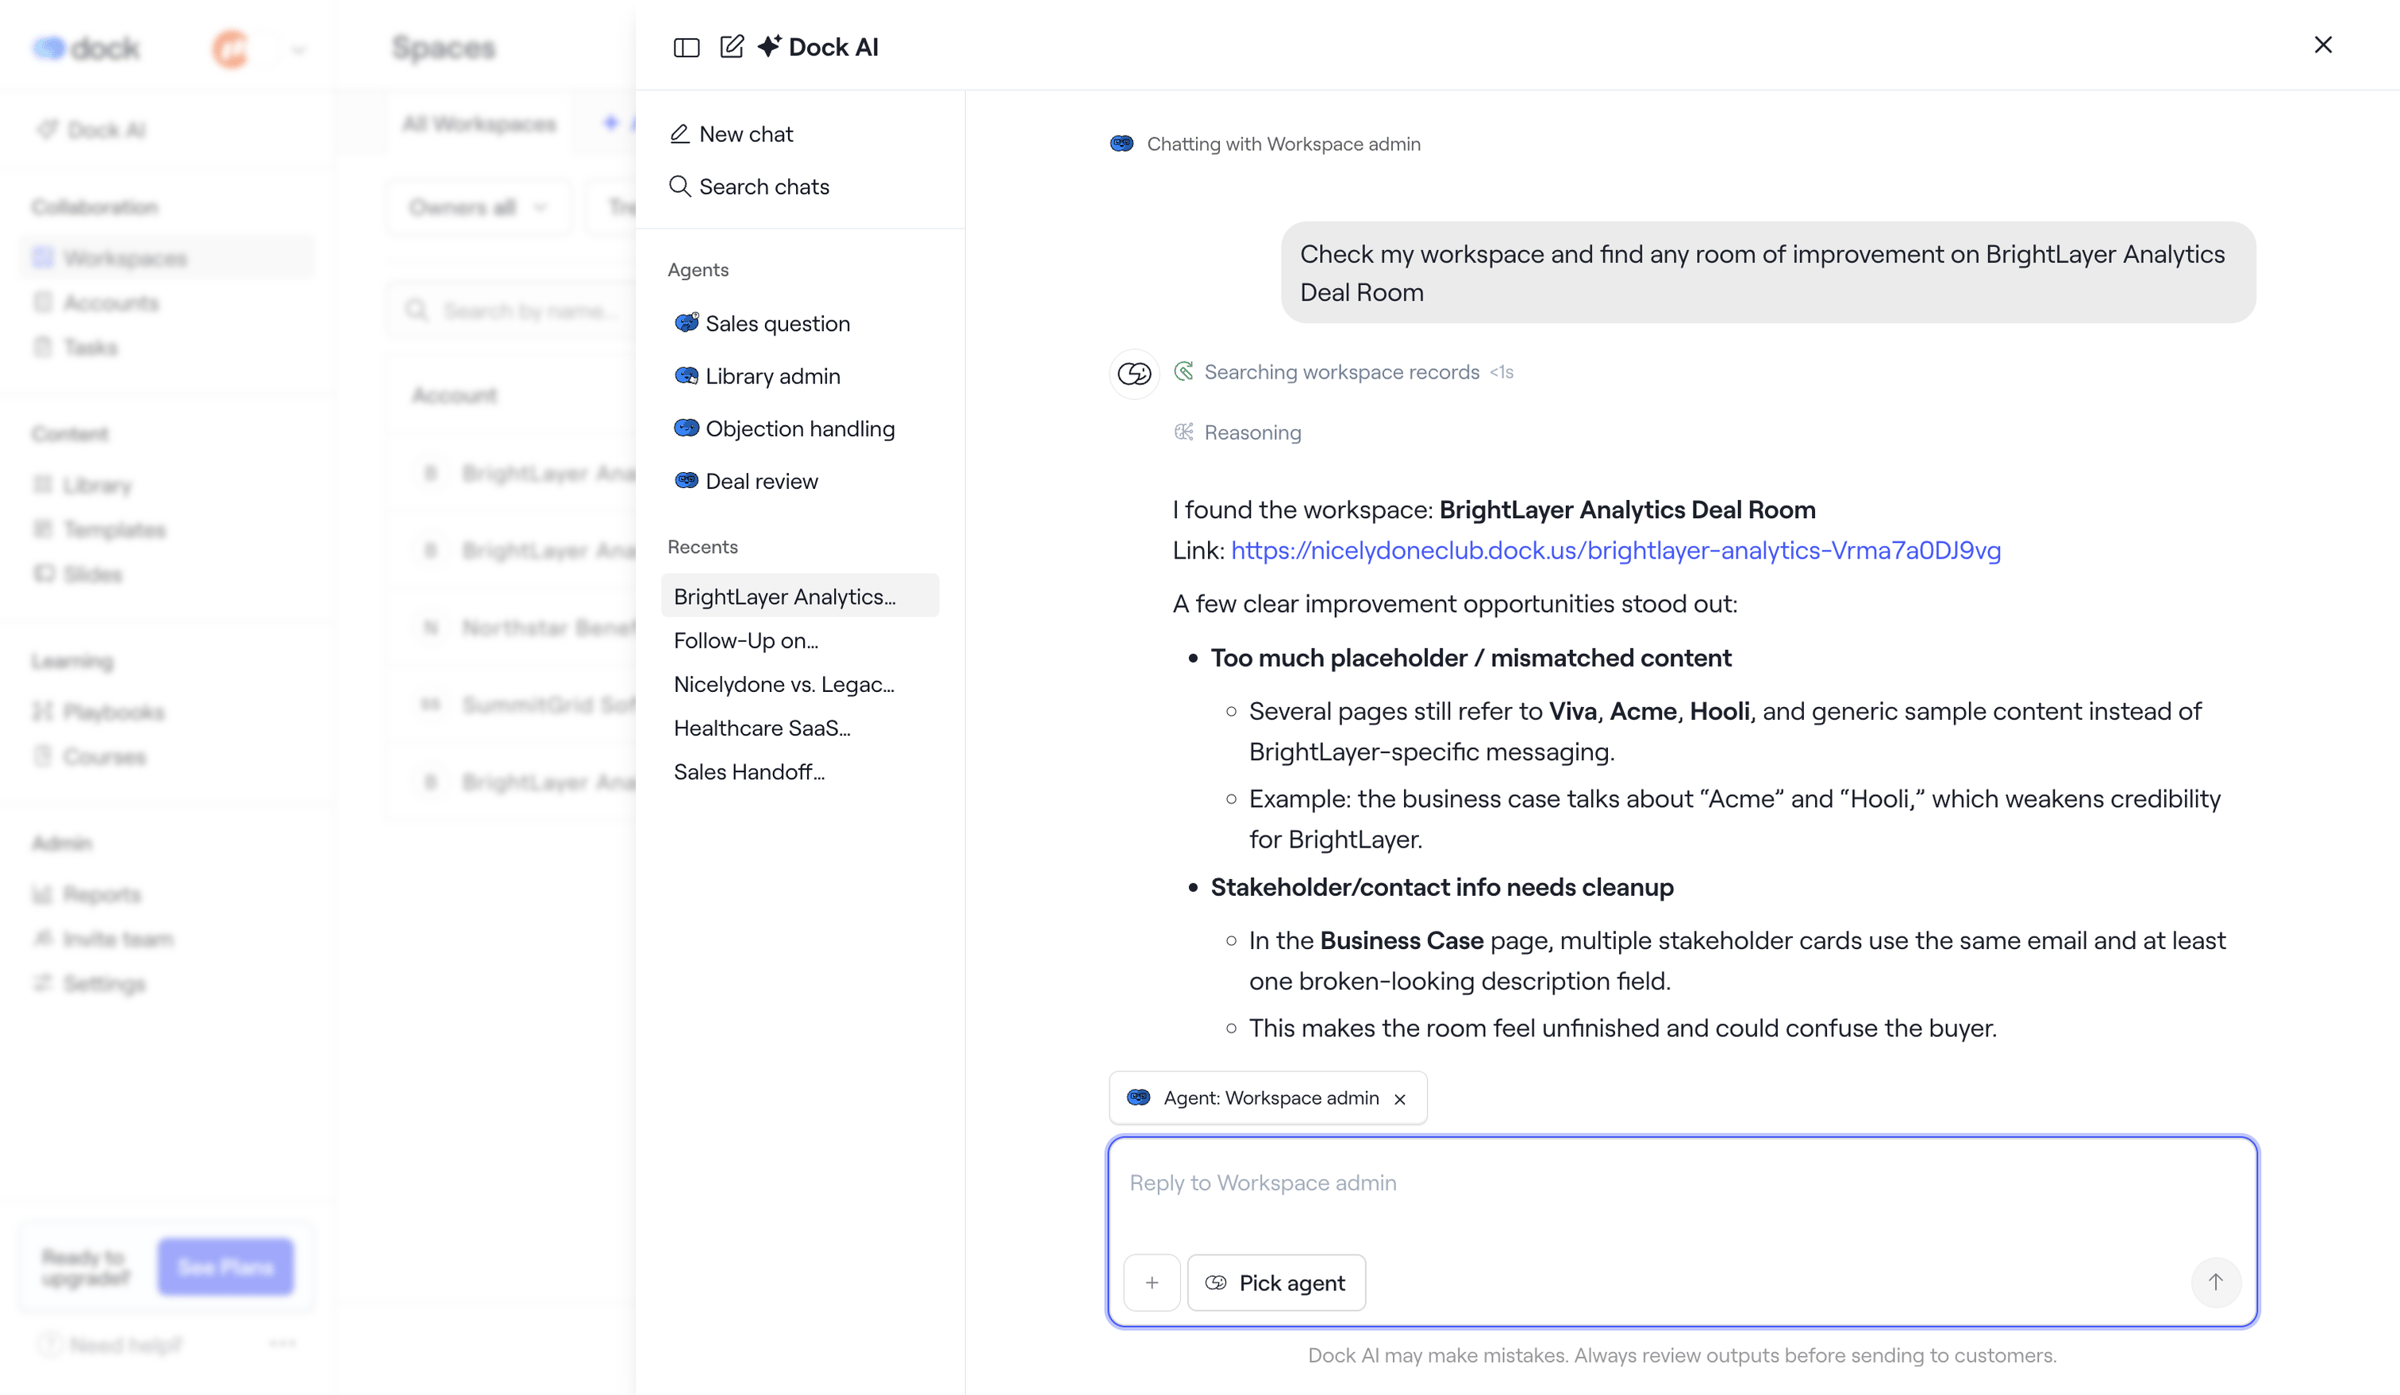This screenshot has width=2400, height=1395.
Task: Open Templates in sidebar
Action: (x=100, y=529)
